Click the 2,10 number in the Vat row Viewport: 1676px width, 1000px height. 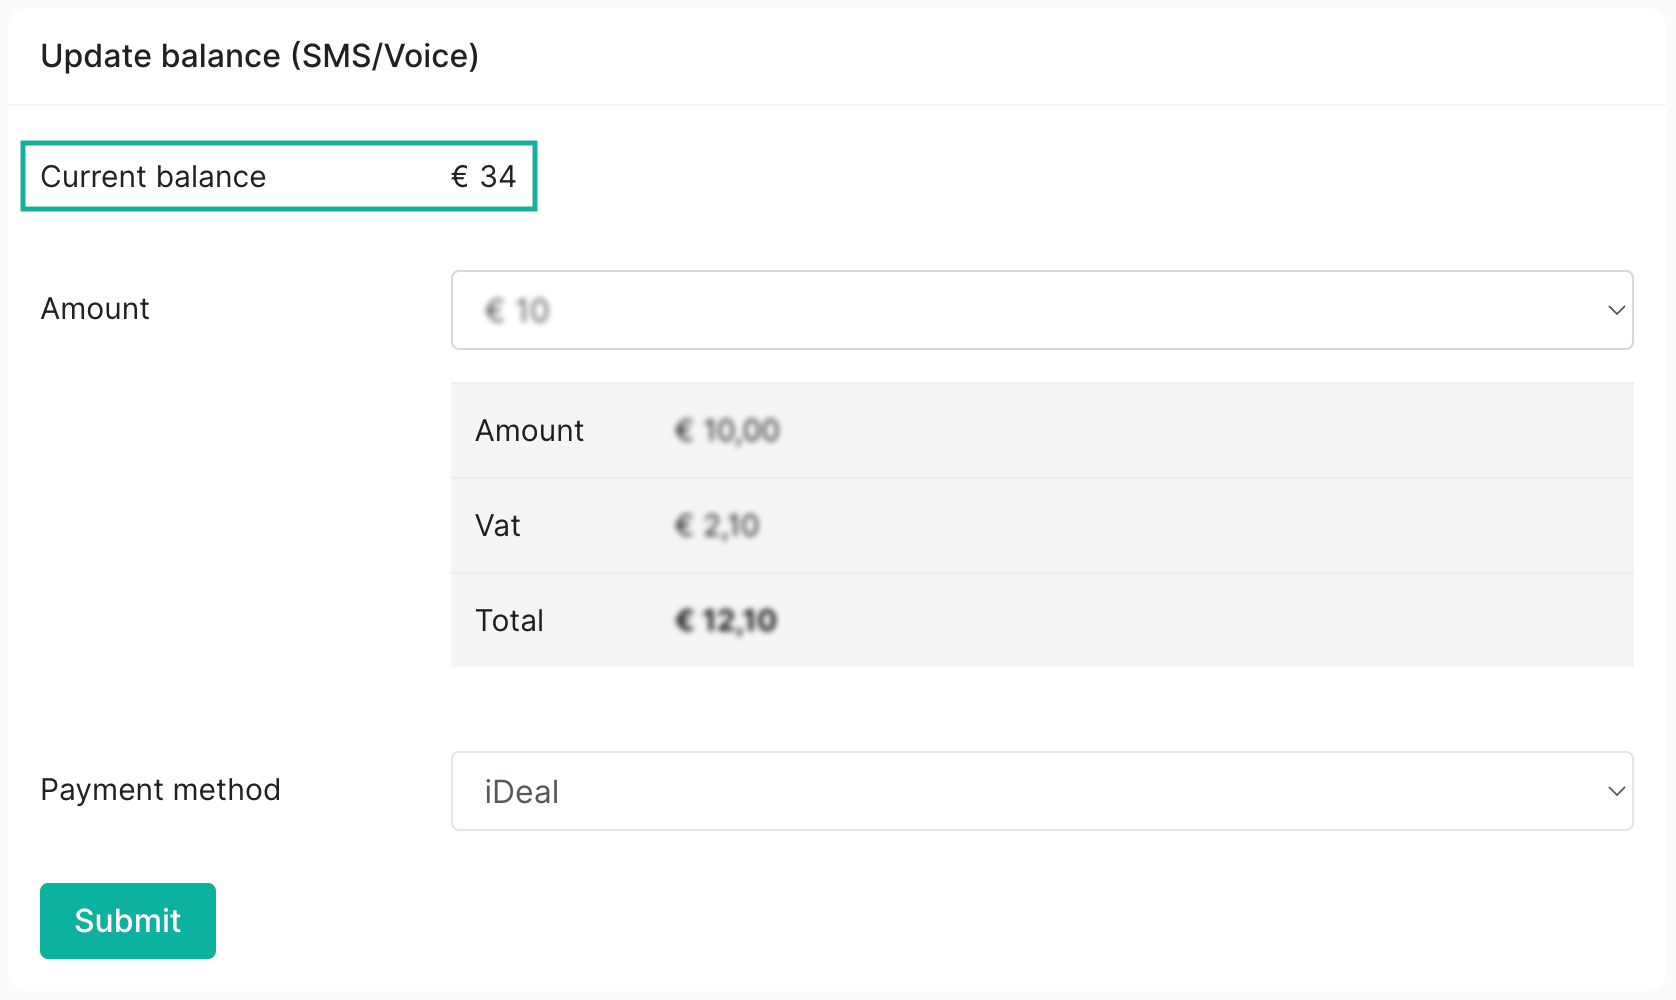tap(732, 526)
